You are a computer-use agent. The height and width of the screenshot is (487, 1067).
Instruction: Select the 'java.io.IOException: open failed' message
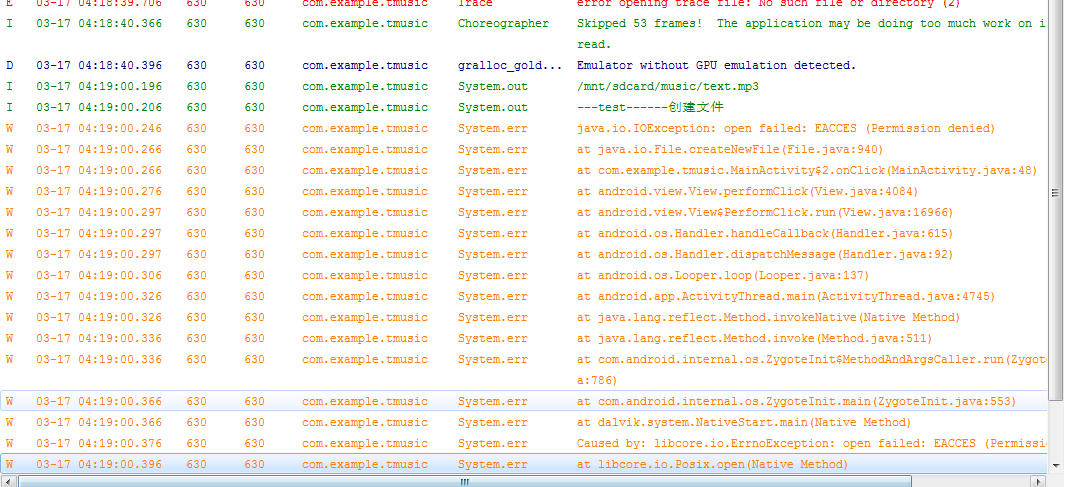pyautogui.click(x=786, y=129)
